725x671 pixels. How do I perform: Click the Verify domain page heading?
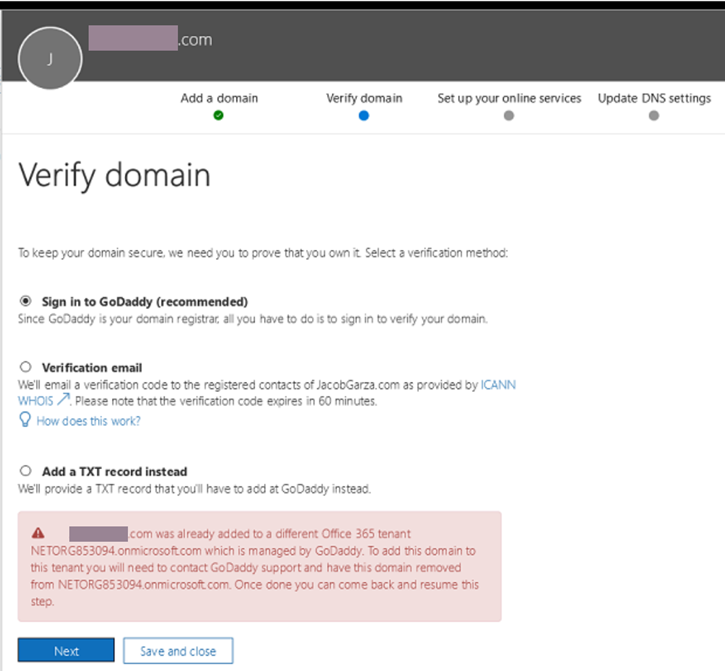click(x=114, y=175)
